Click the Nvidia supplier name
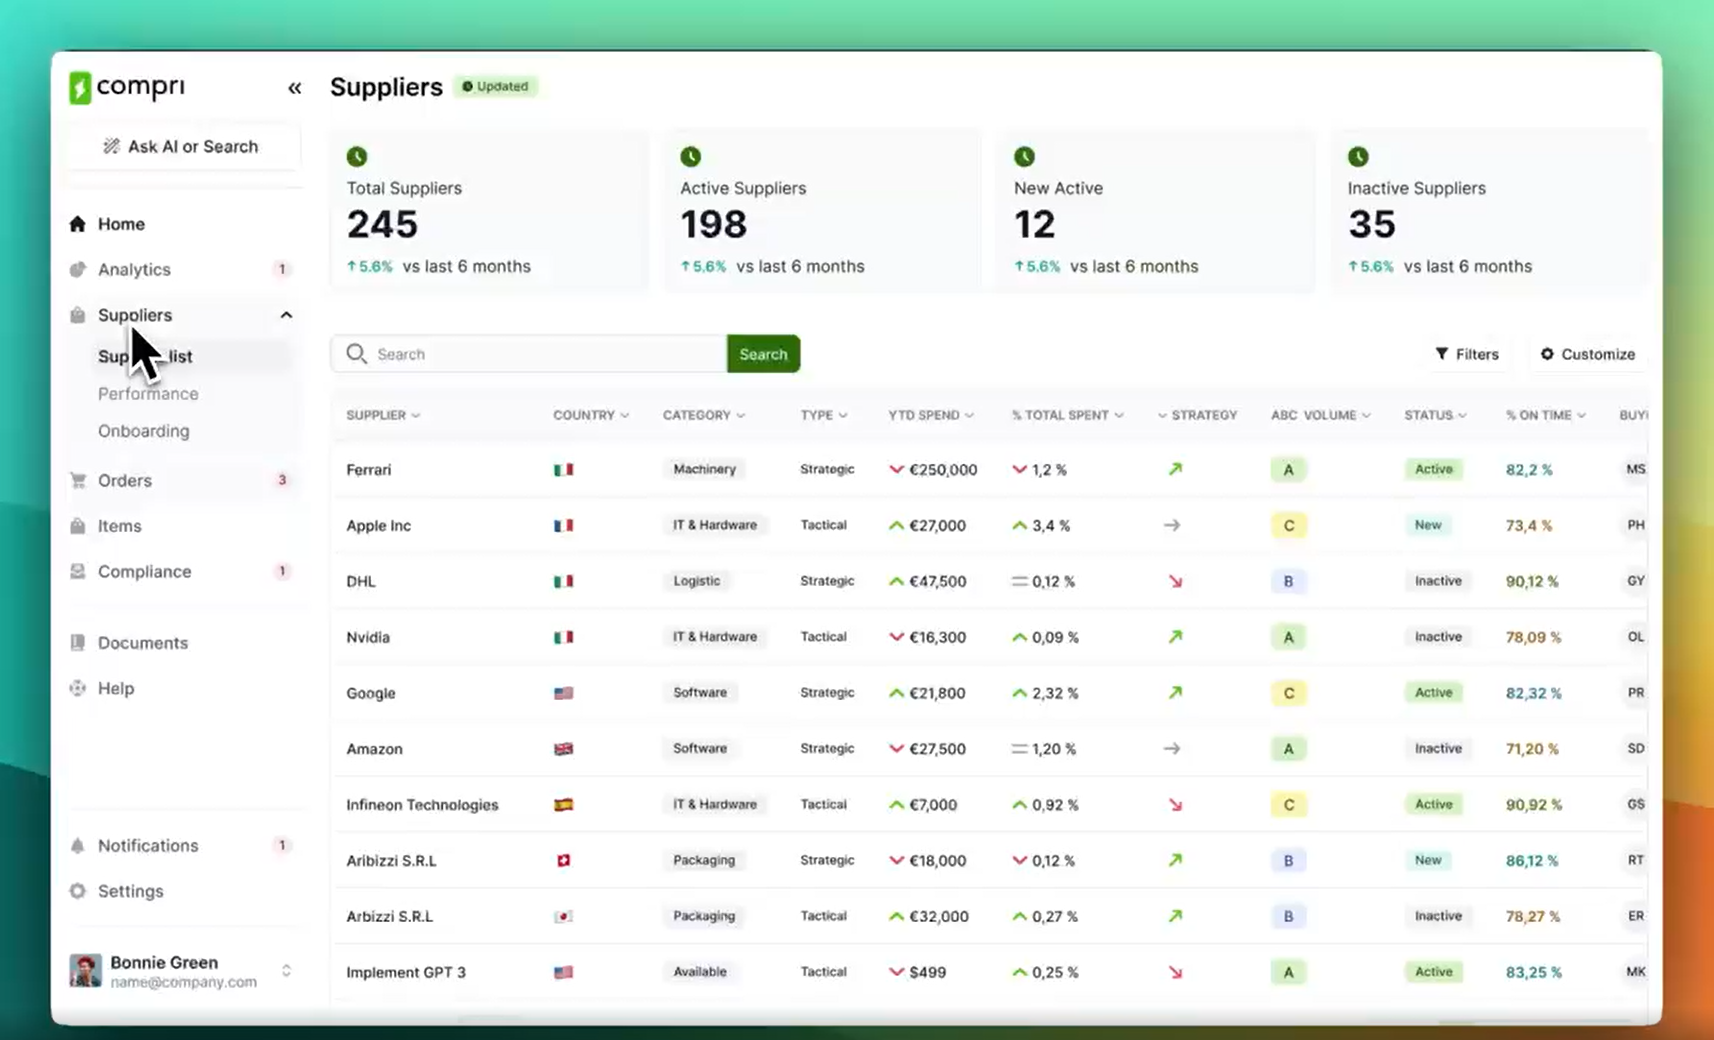Screen dimensions: 1714x1040 coord(368,637)
